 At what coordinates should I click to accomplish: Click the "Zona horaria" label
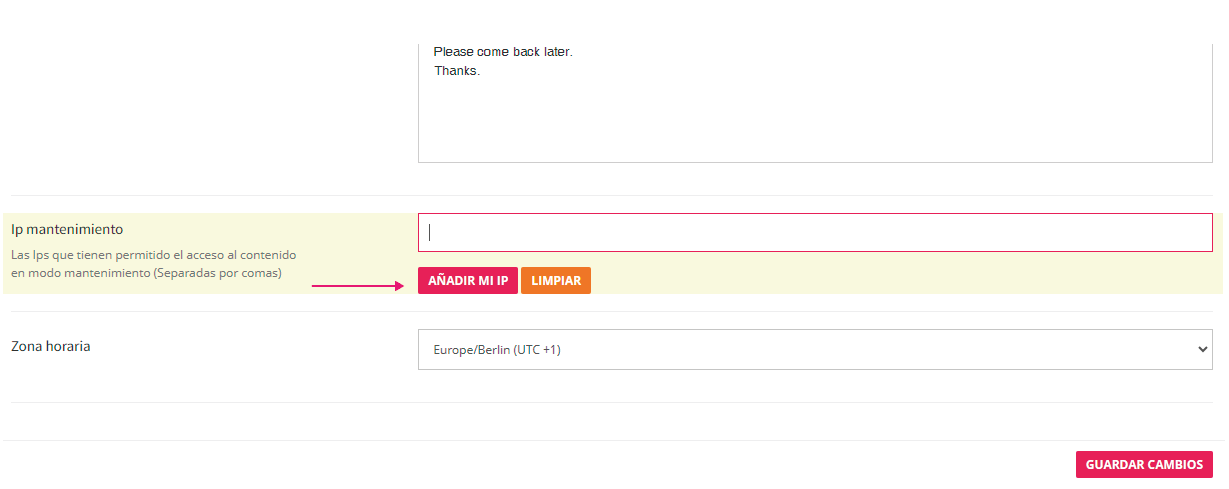(51, 346)
